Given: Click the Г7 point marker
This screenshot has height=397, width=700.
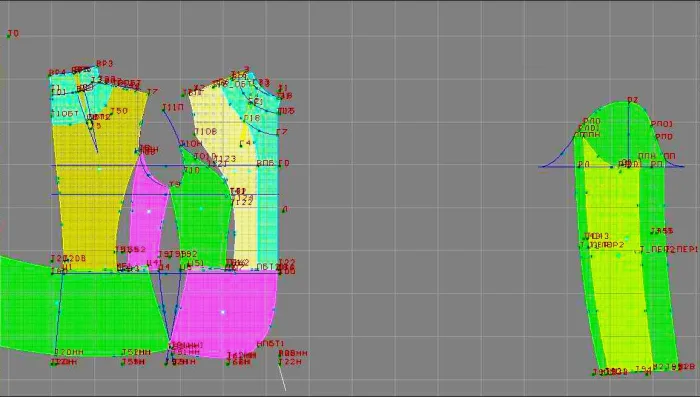Looking at the screenshot, I should click(x=282, y=132).
